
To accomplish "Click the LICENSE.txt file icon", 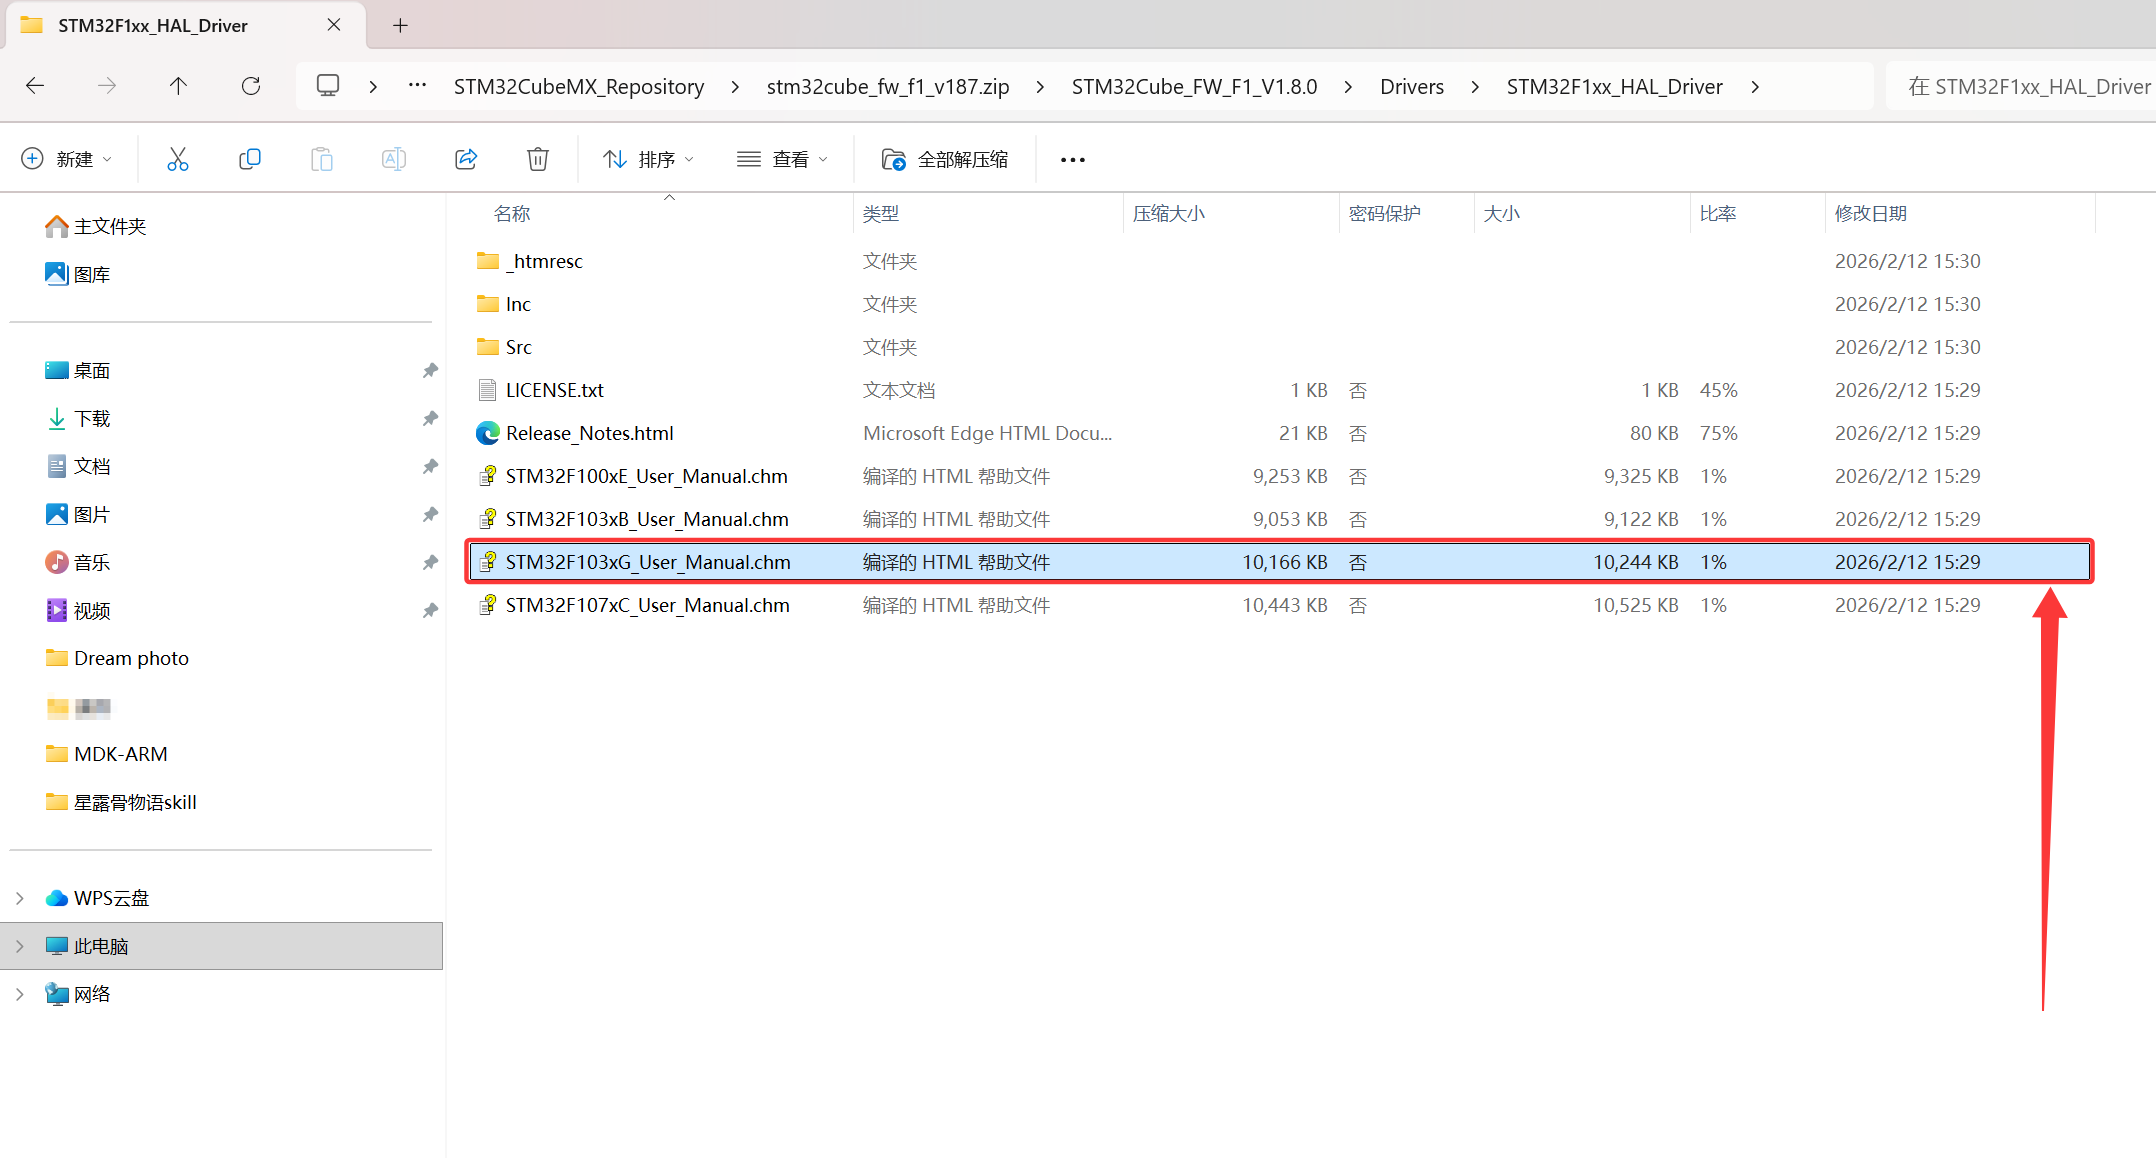I will [488, 390].
